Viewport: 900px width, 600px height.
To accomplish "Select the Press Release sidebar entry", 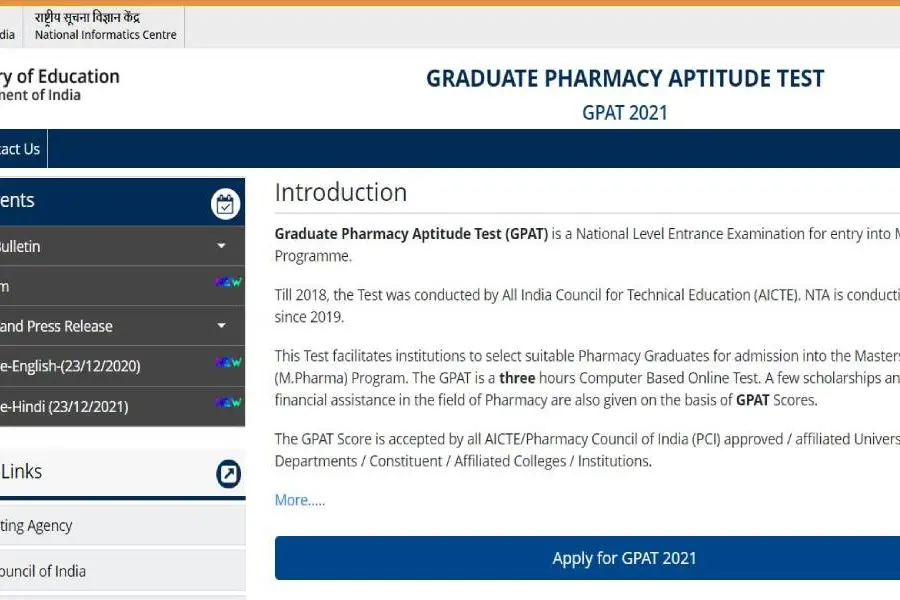I will [x=57, y=326].
